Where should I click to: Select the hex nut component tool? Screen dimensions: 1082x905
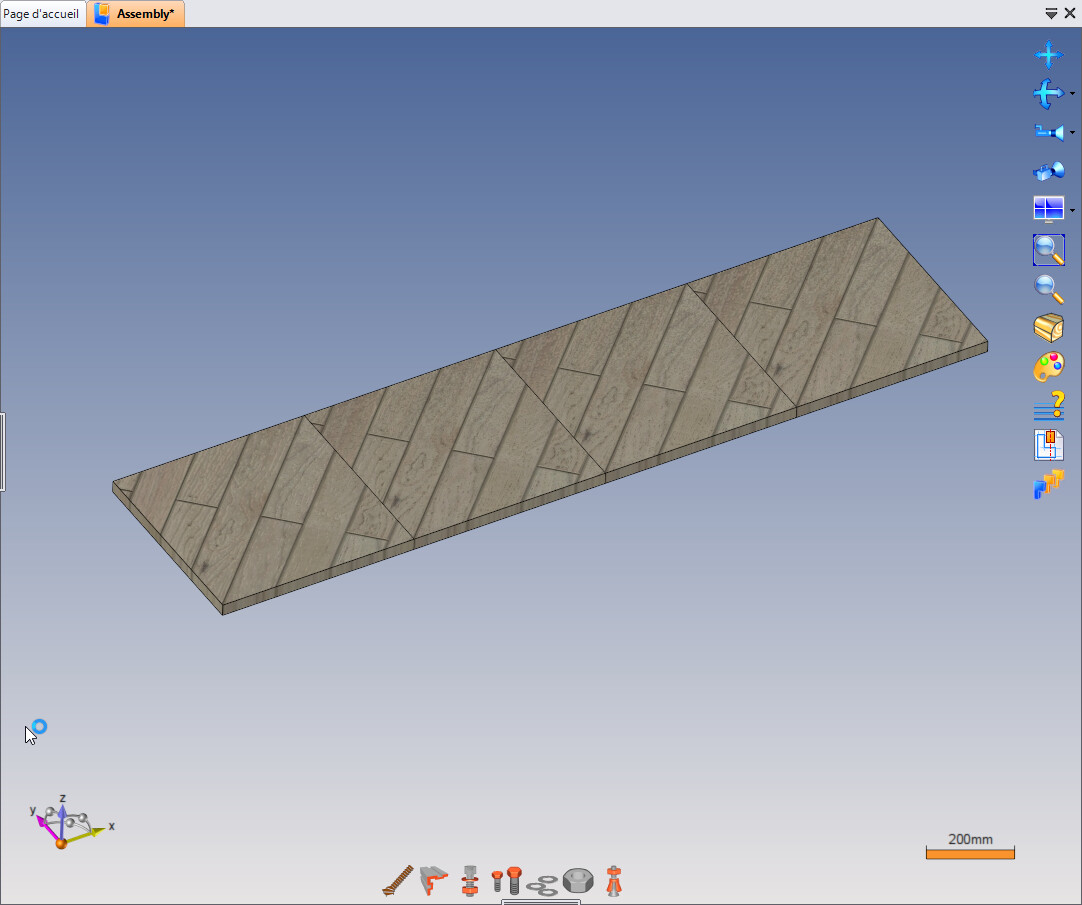pos(578,881)
